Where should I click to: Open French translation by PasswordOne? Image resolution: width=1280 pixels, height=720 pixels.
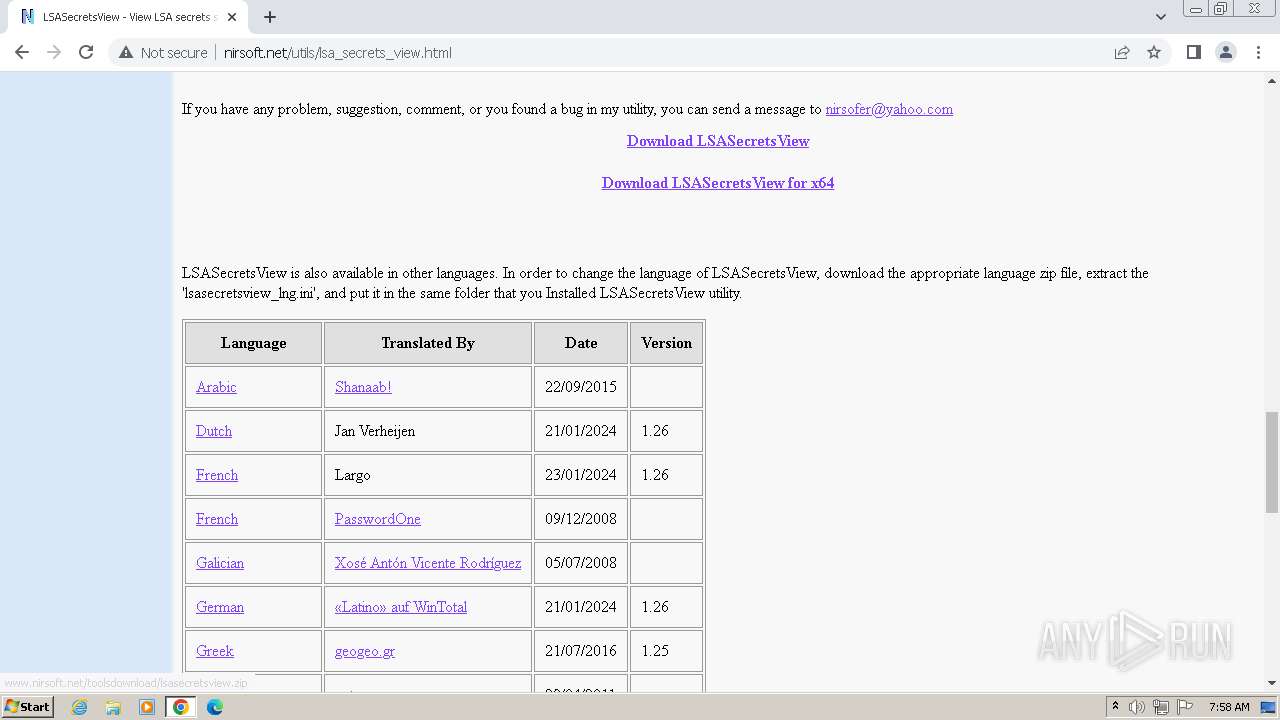point(217,519)
